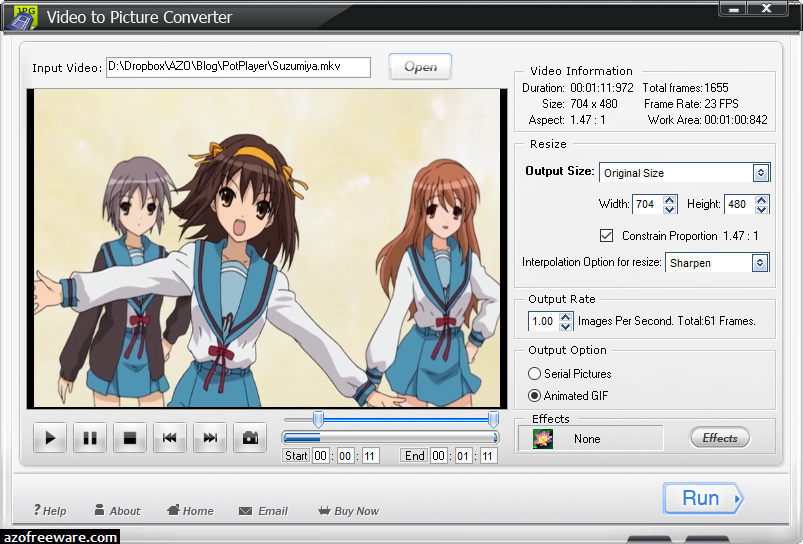Click the Work Area 00:01:00:842 text
Image resolution: width=803 pixels, height=544 pixels.
[x=707, y=120]
